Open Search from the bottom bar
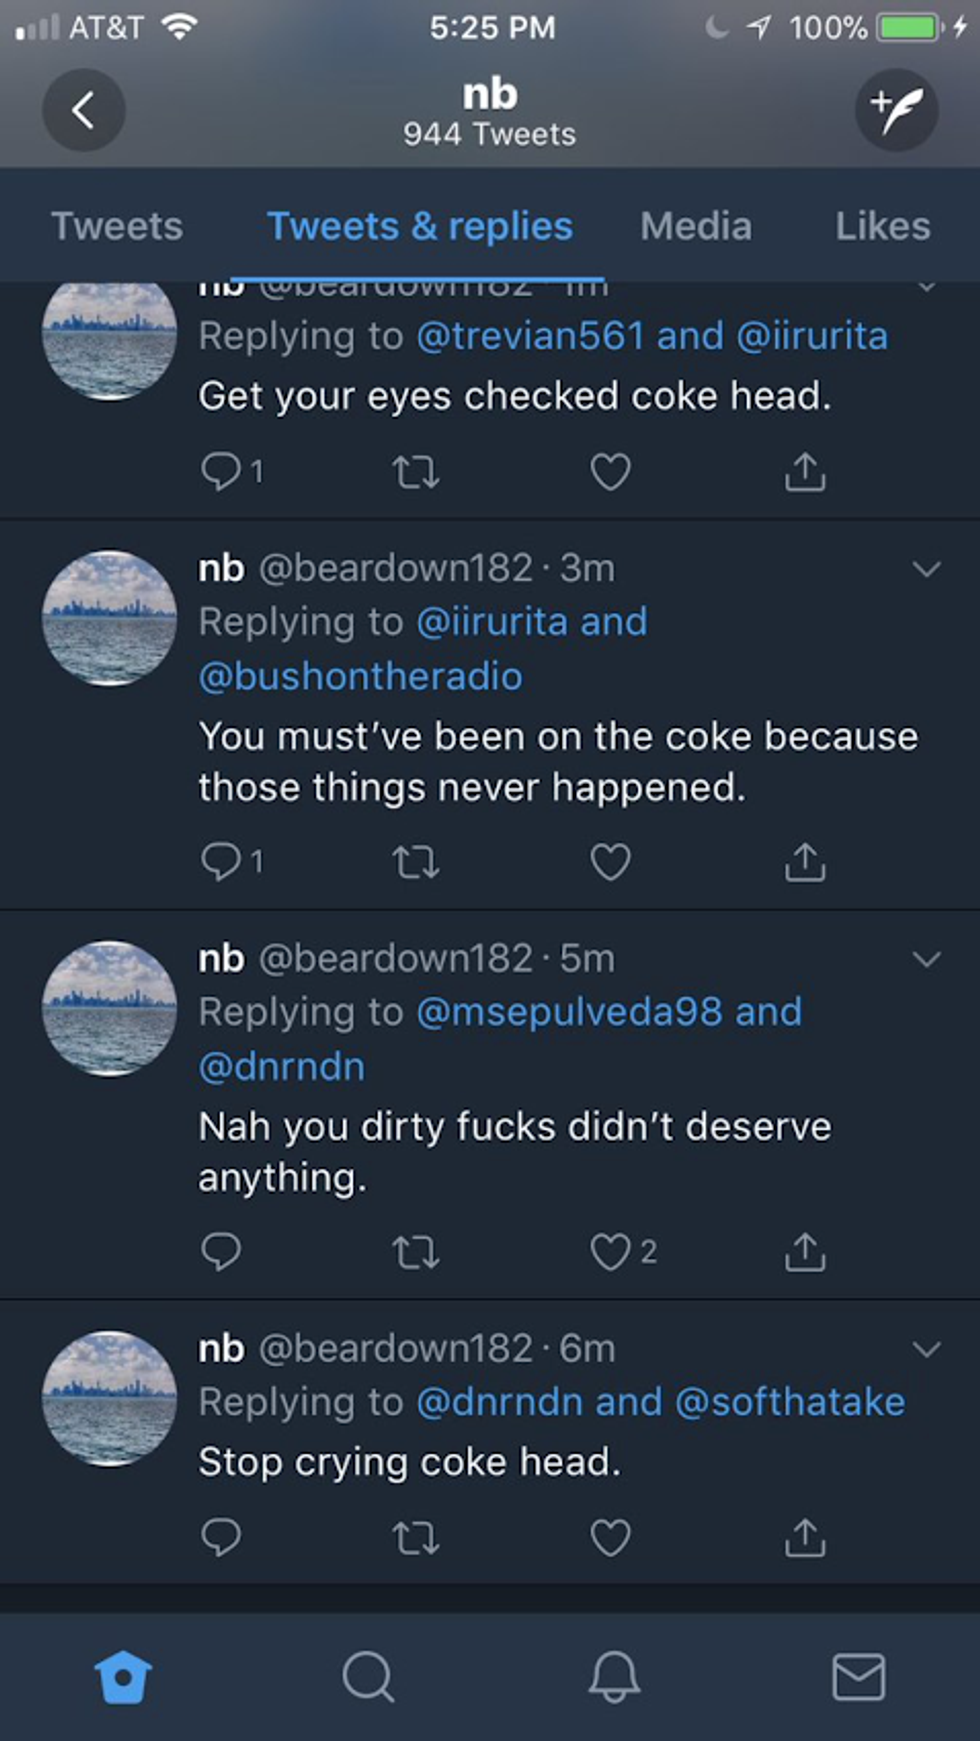This screenshot has height=1741, width=980. click(368, 1677)
